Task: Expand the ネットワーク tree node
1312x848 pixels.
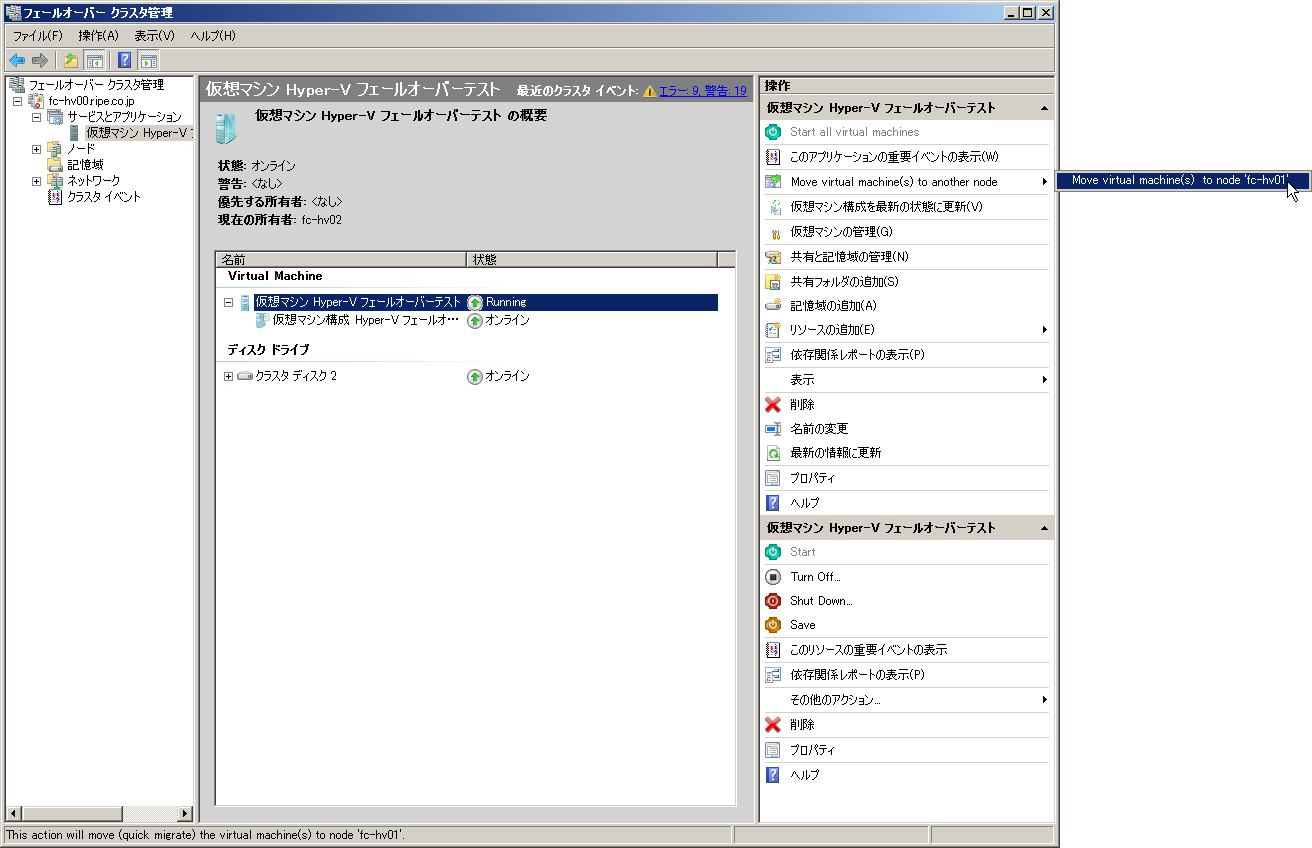Action: coord(36,181)
